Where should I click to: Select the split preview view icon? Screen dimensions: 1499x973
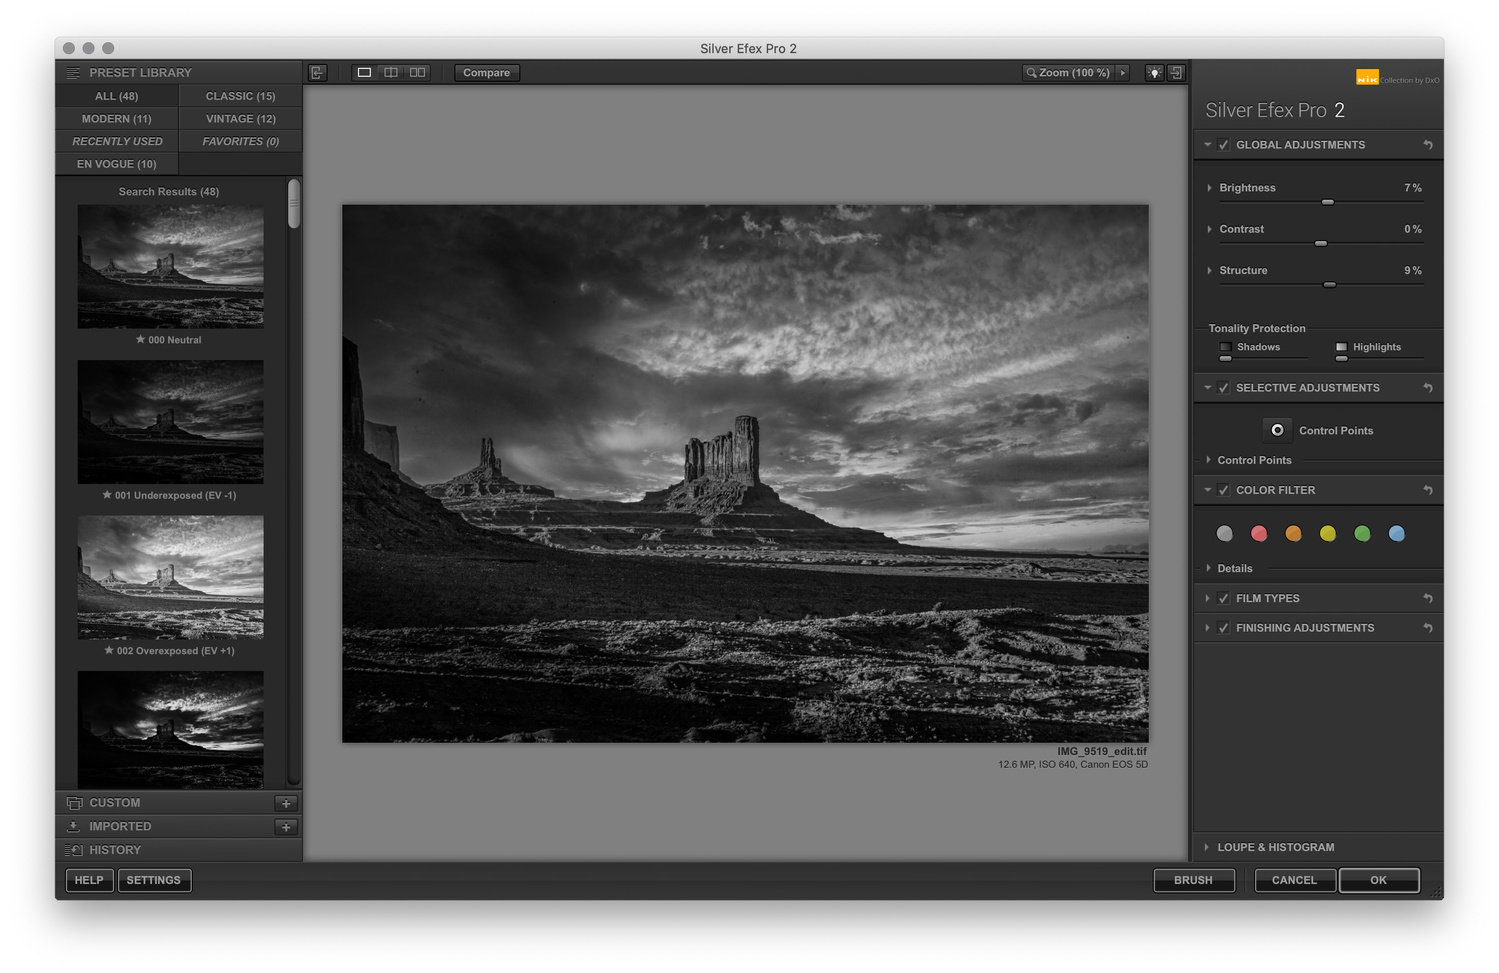[391, 73]
